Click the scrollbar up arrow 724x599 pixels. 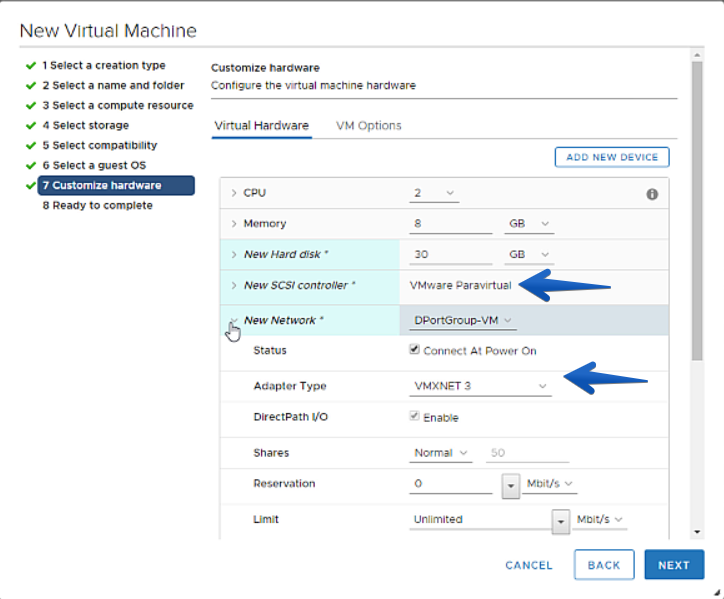click(x=697, y=55)
